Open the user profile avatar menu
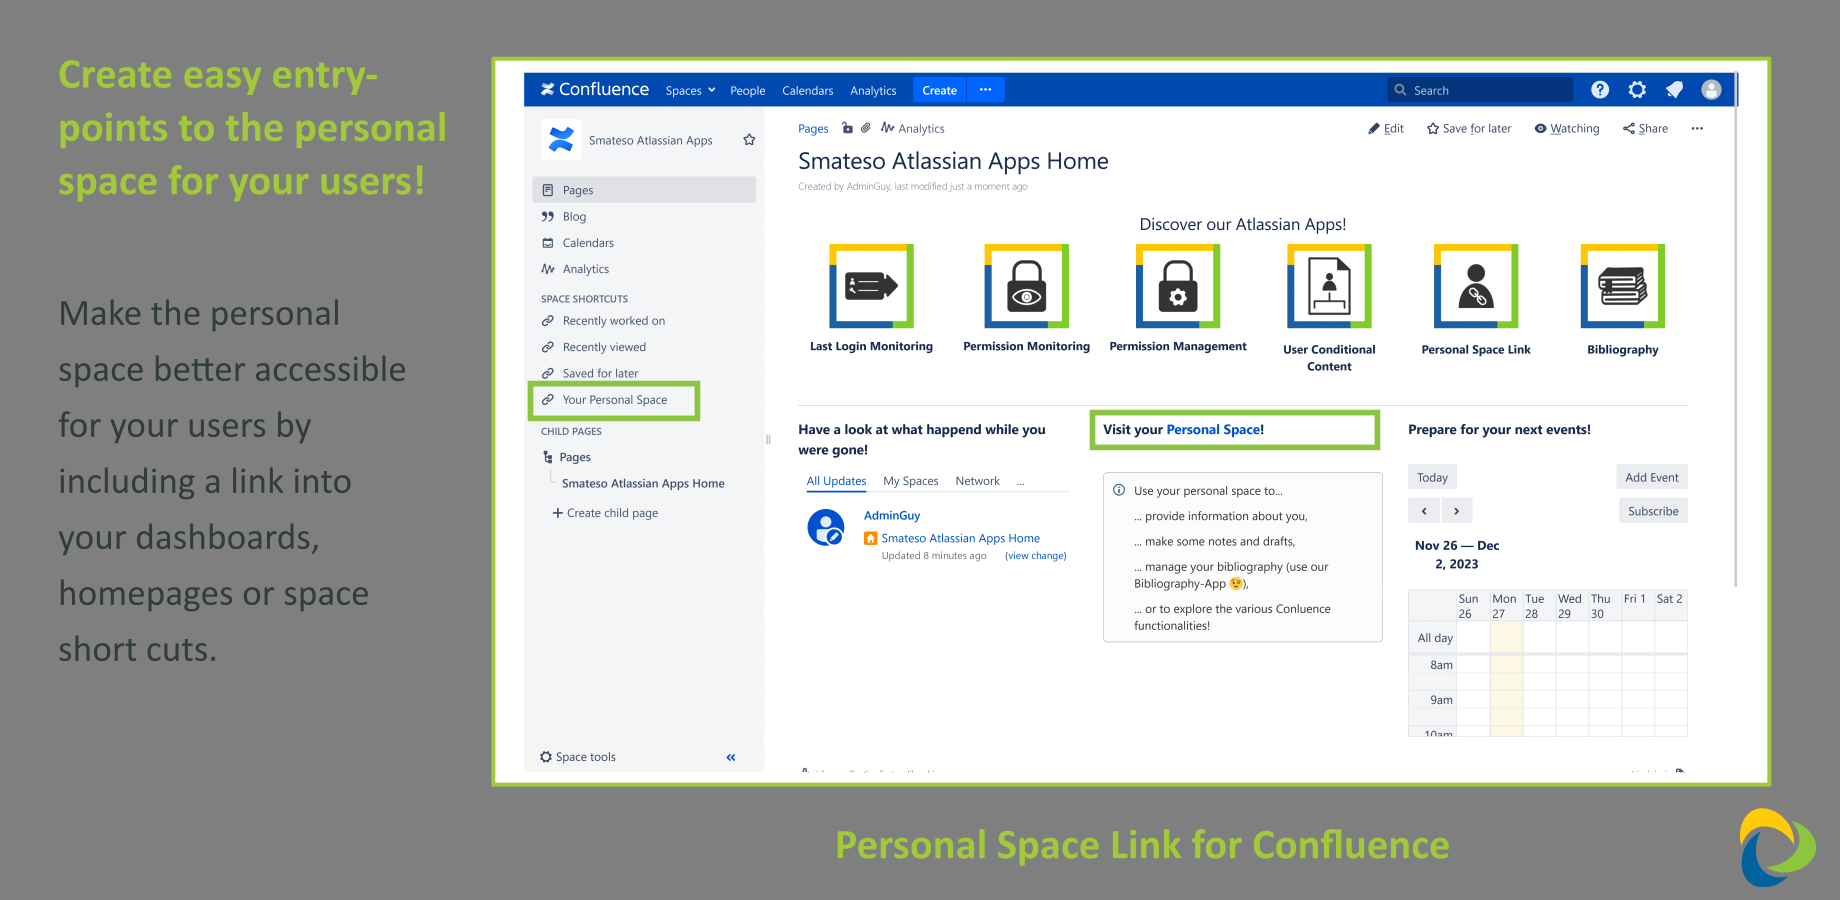The image size is (1840, 900). (1711, 90)
